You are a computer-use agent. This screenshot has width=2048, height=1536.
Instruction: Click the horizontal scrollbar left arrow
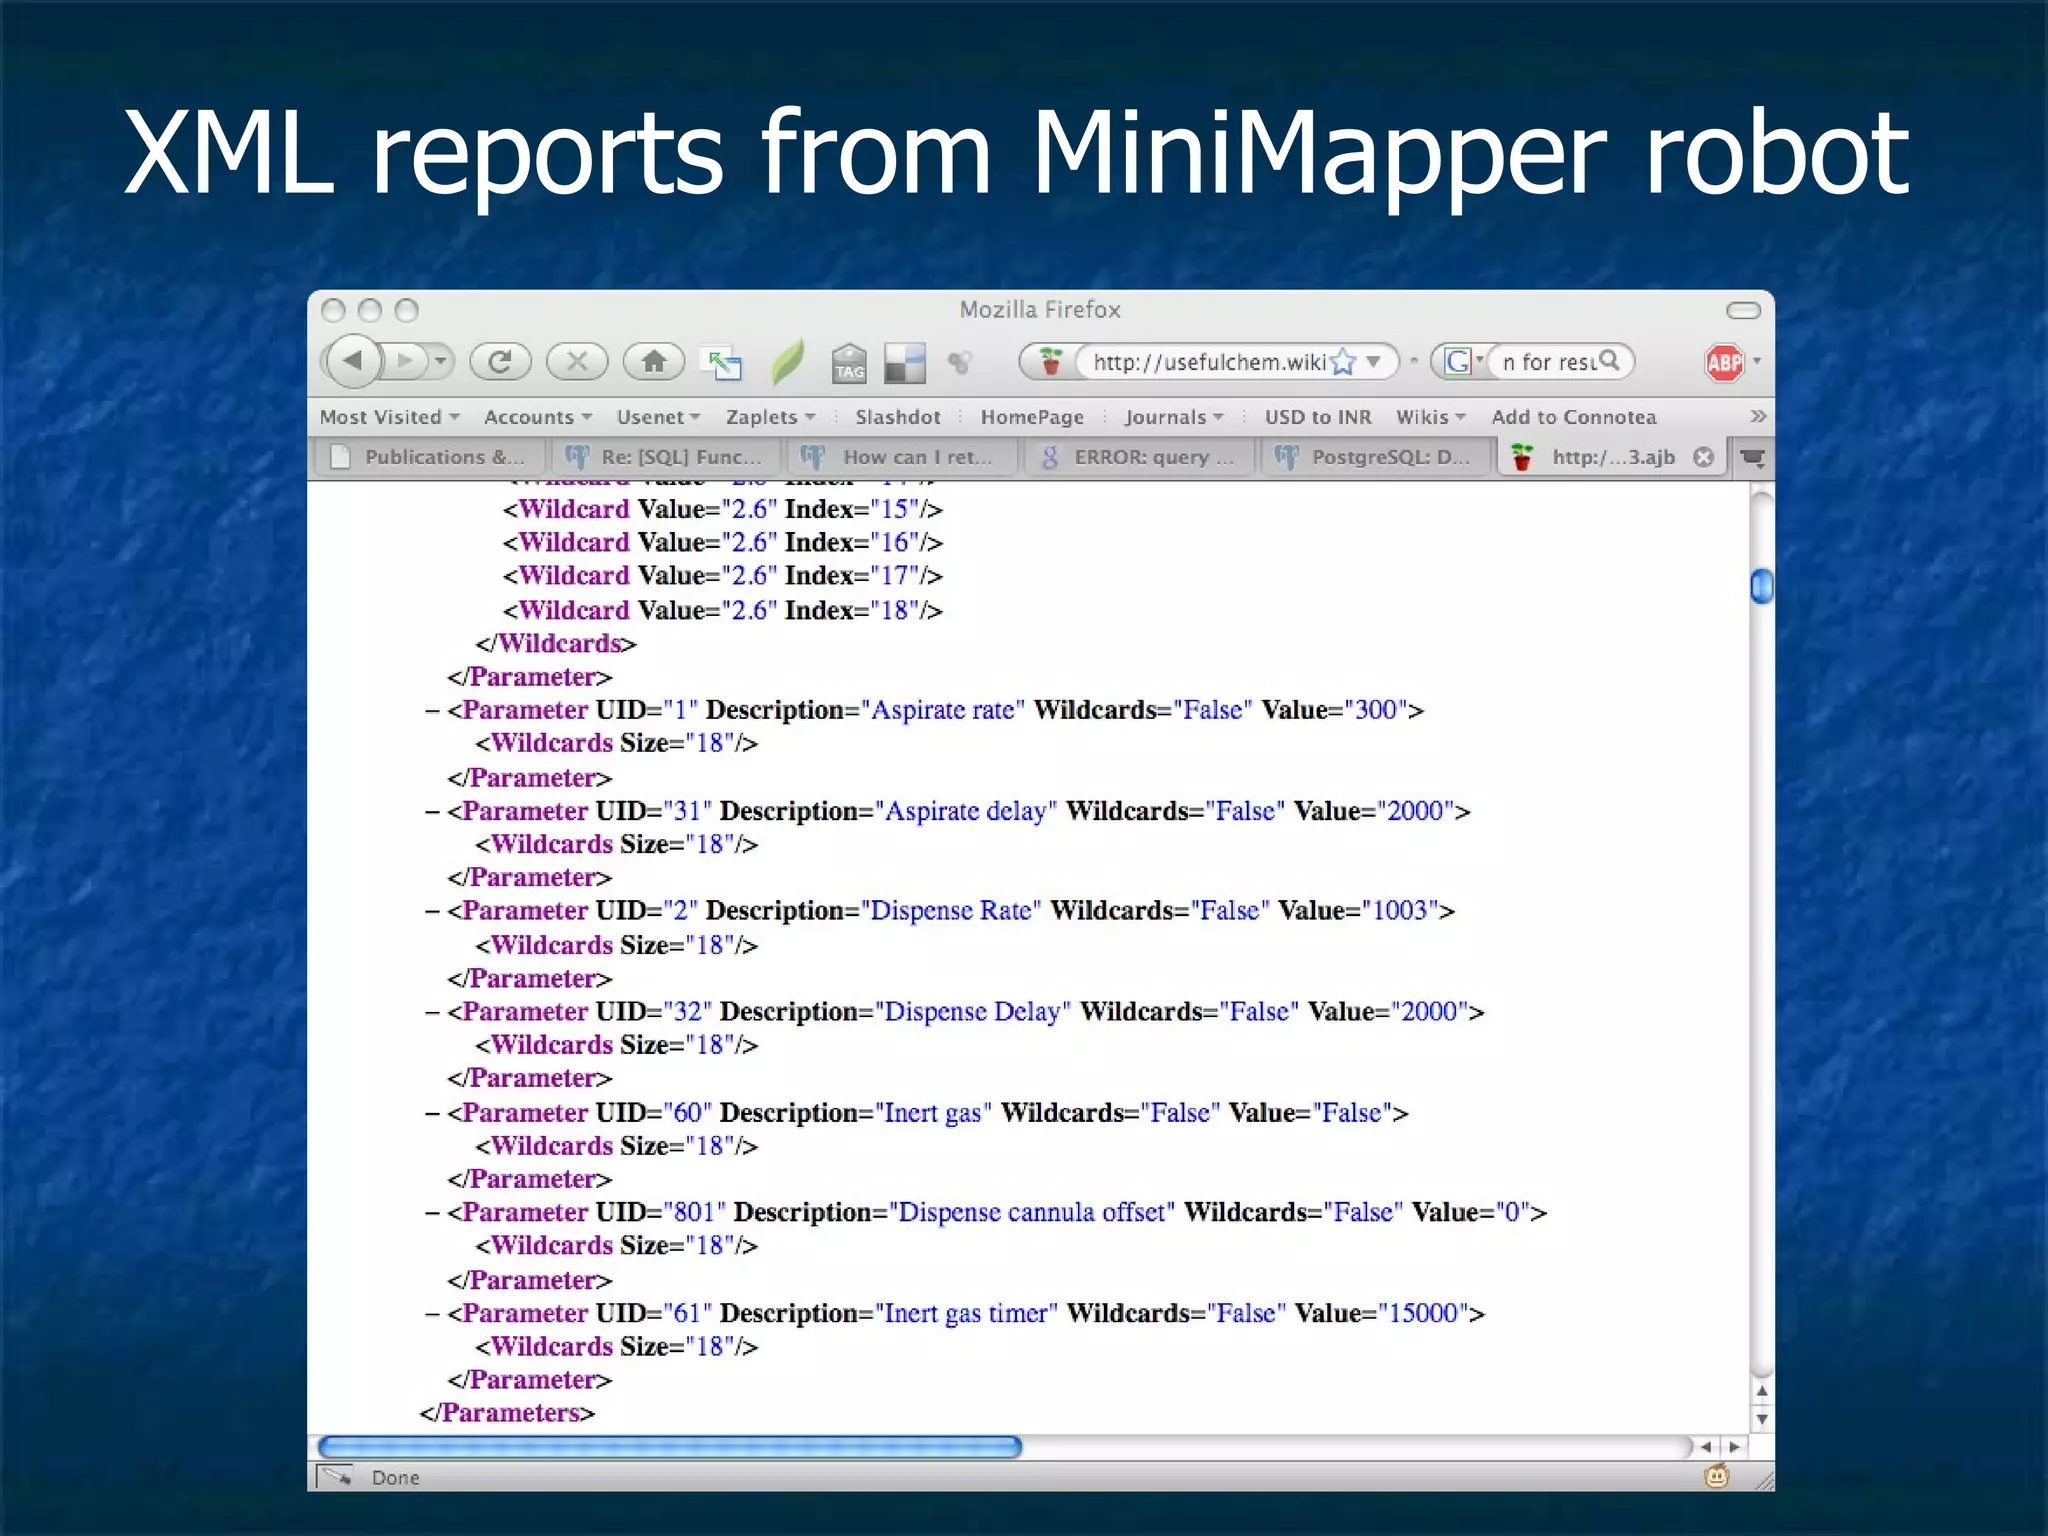click(x=1706, y=1447)
